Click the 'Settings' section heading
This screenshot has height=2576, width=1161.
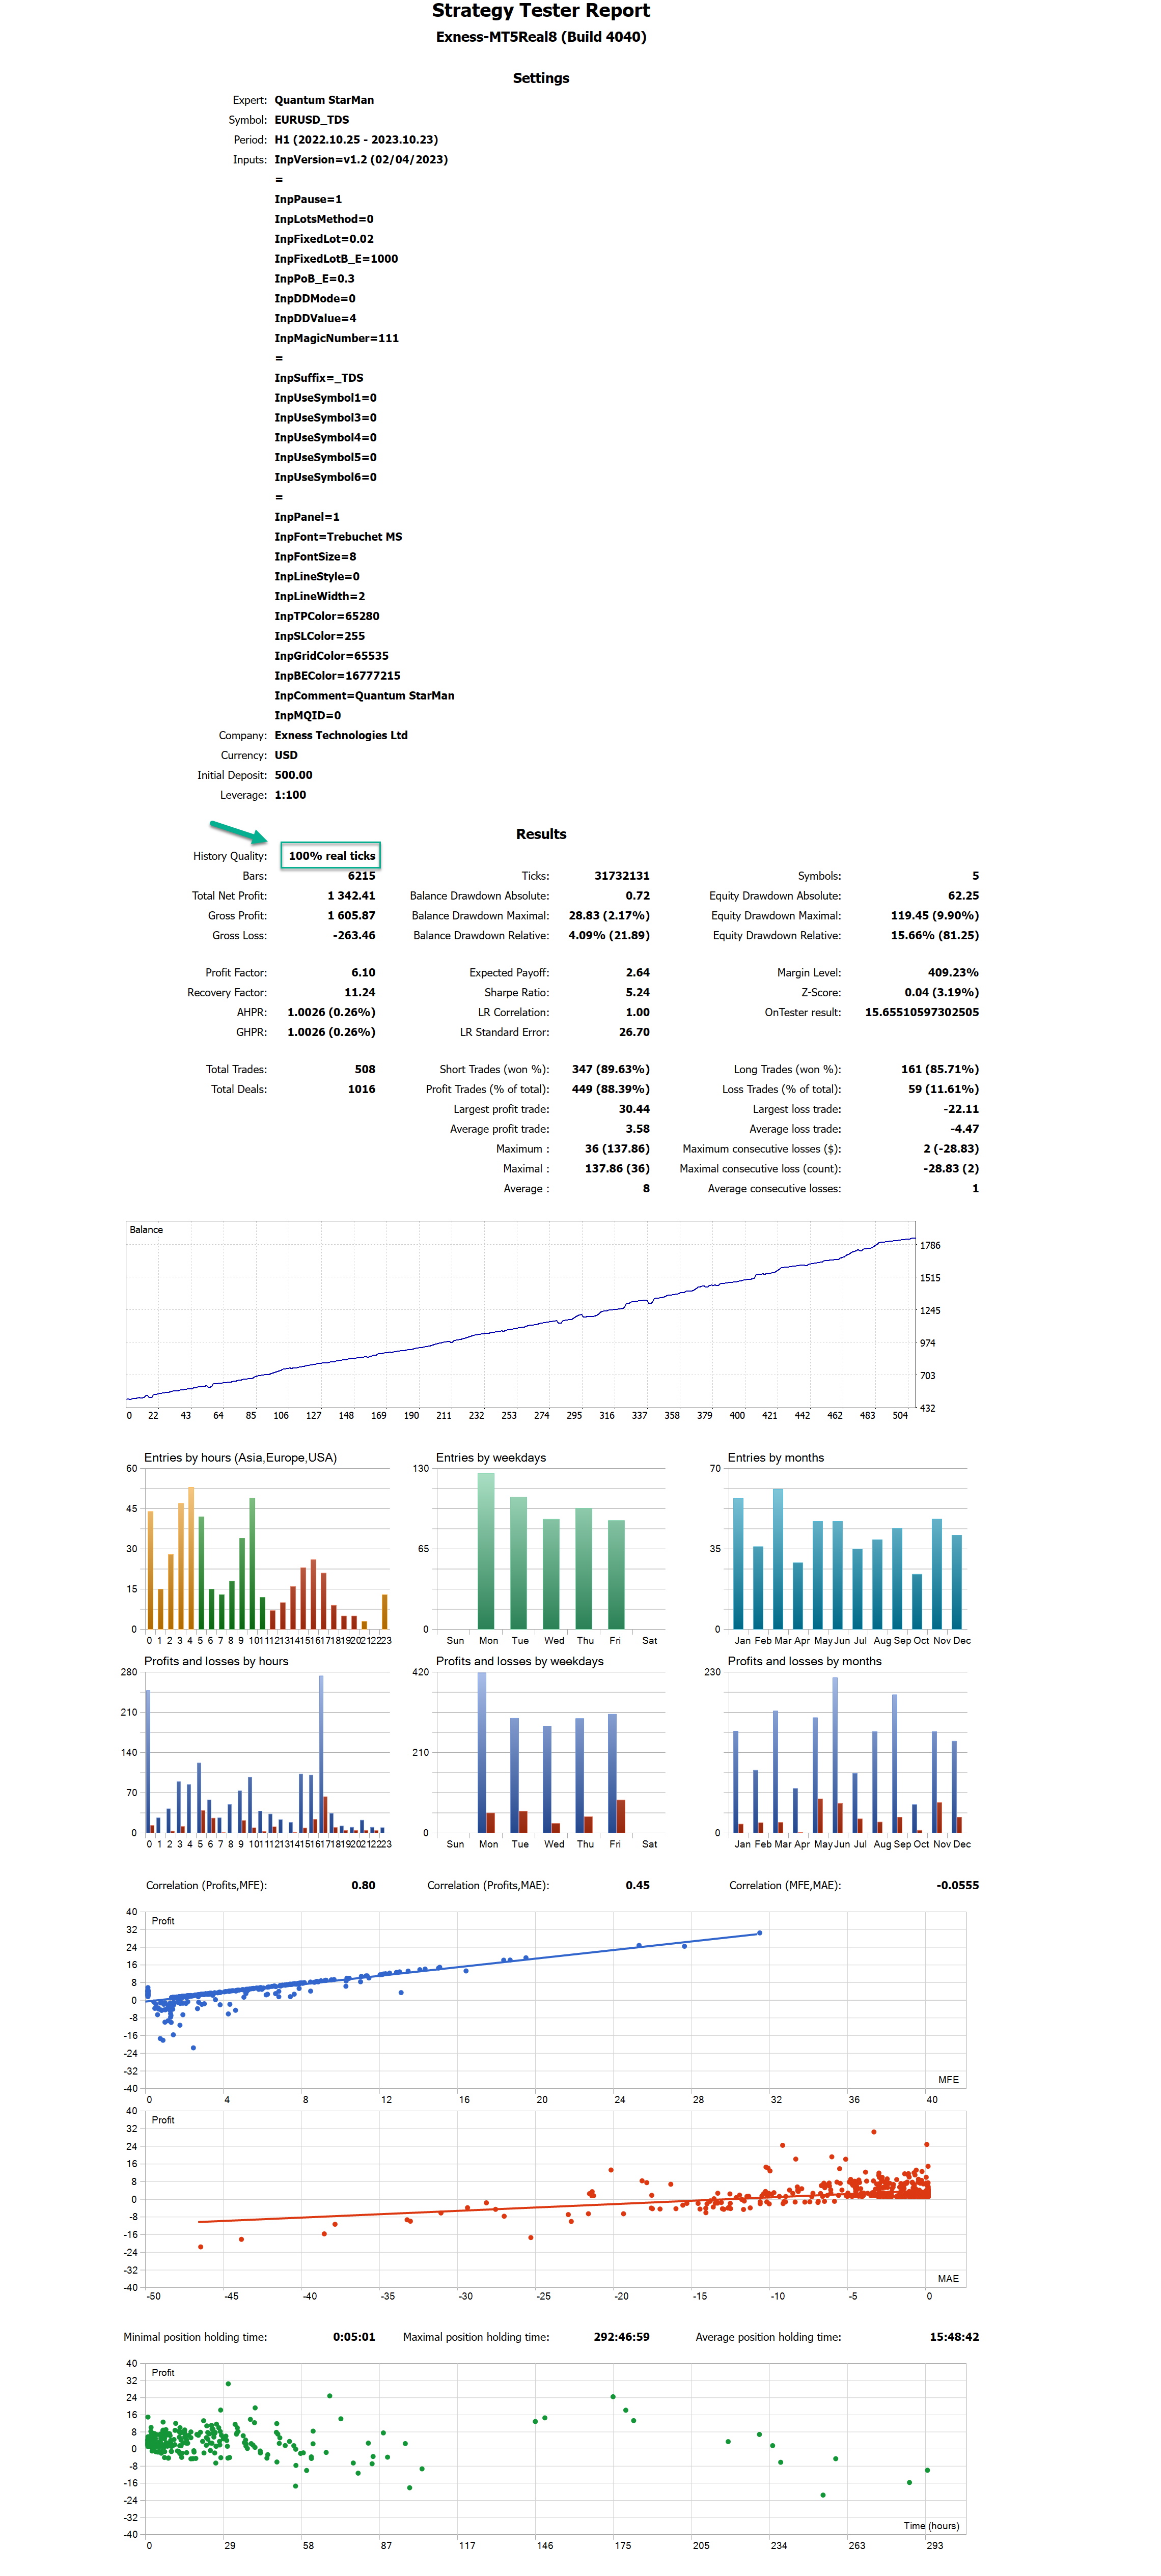(x=540, y=78)
